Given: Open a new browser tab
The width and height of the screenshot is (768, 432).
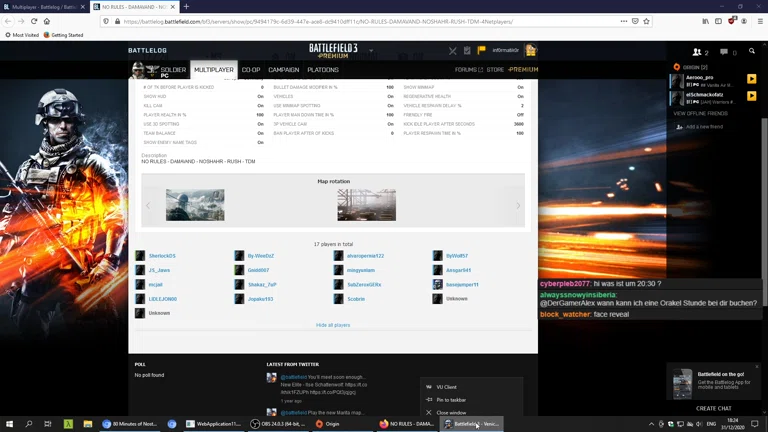Looking at the screenshot, I should pos(186,7).
